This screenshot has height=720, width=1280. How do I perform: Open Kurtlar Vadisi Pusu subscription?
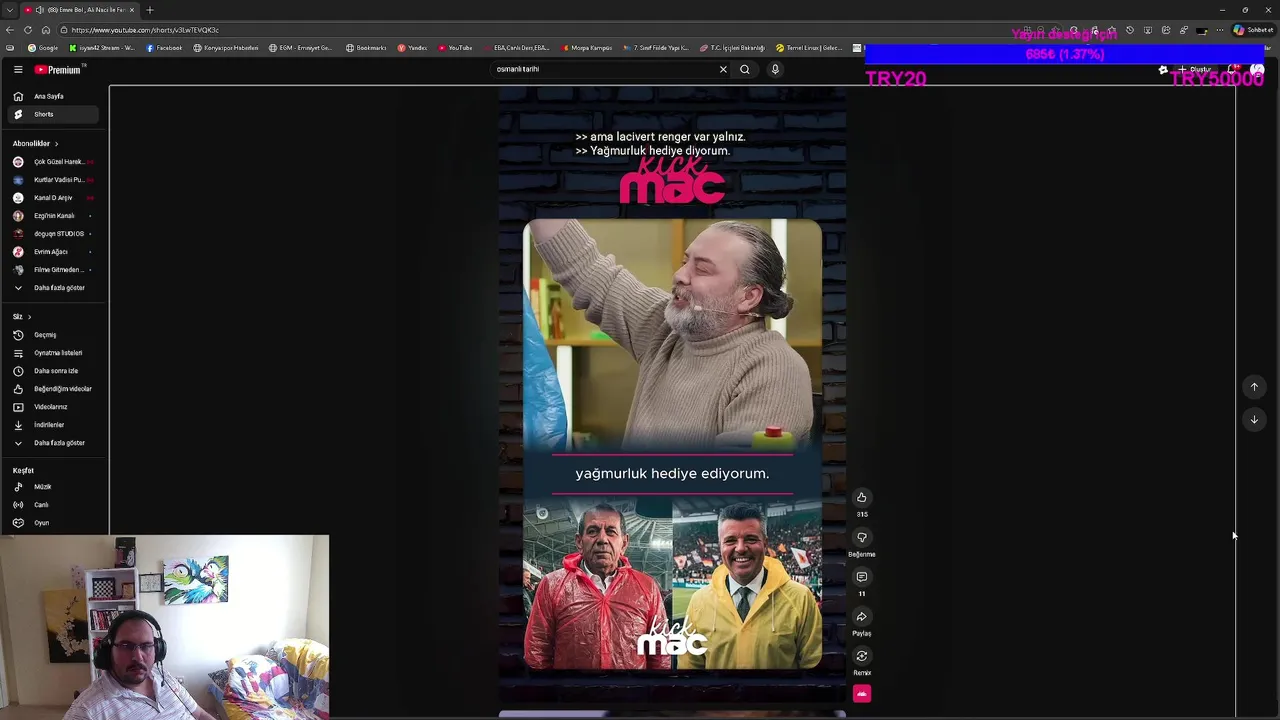pyautogui.click(x=54, y=180)
